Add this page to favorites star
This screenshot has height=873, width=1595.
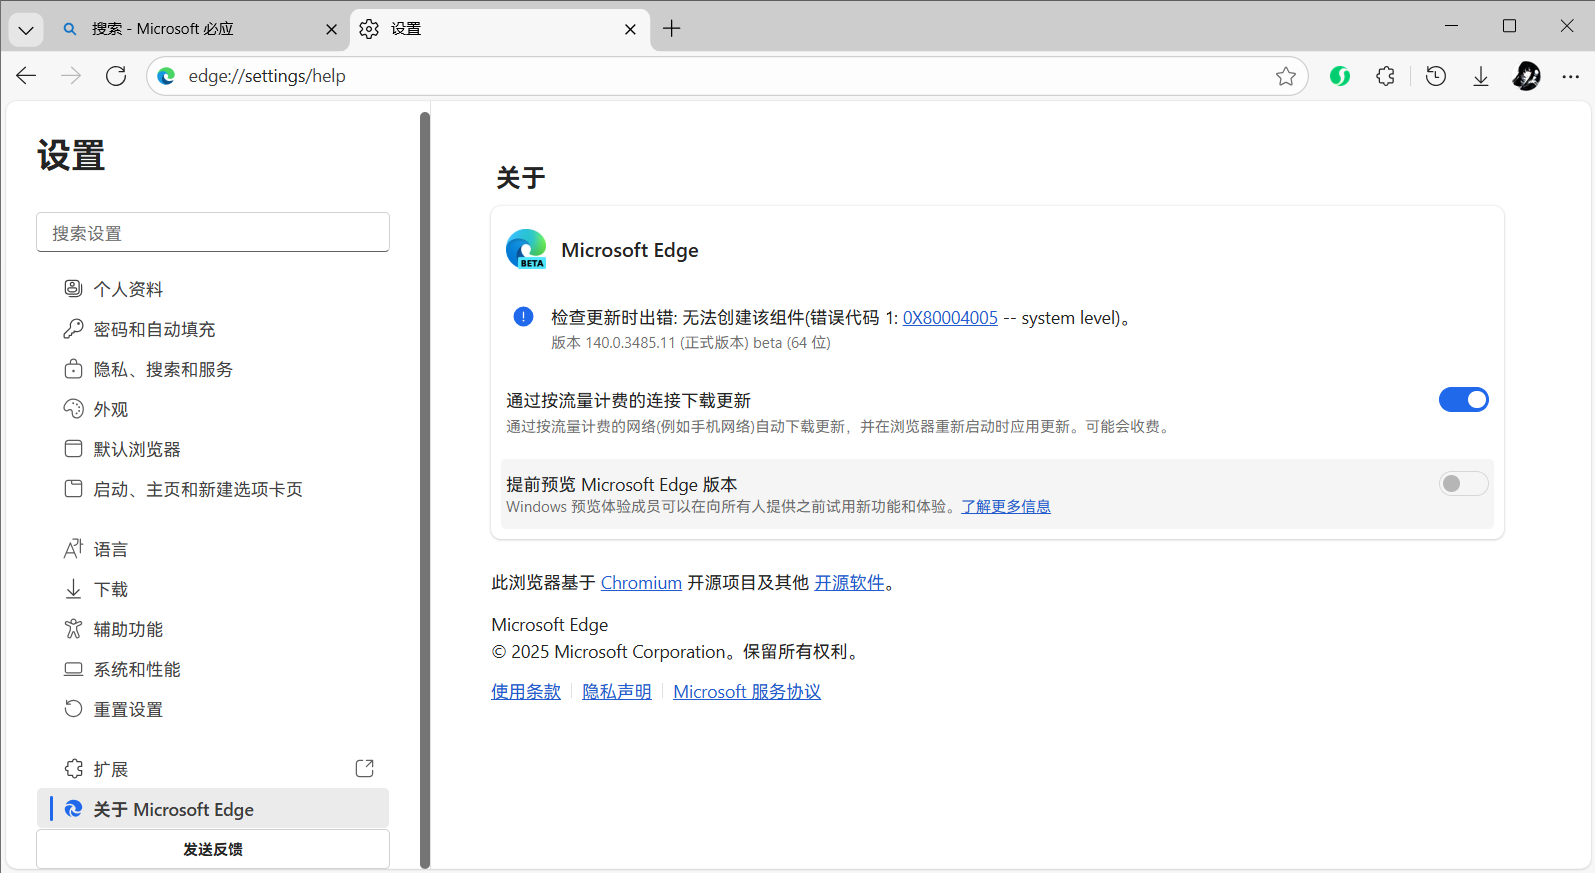(1286, 76)
